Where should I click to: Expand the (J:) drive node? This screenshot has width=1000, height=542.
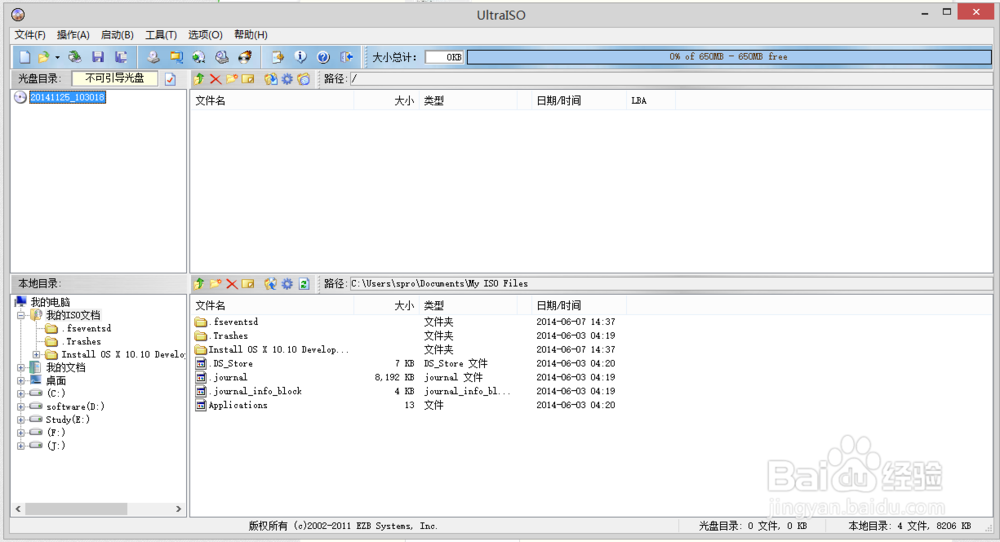pyautogui.click(x=20, y=446)
